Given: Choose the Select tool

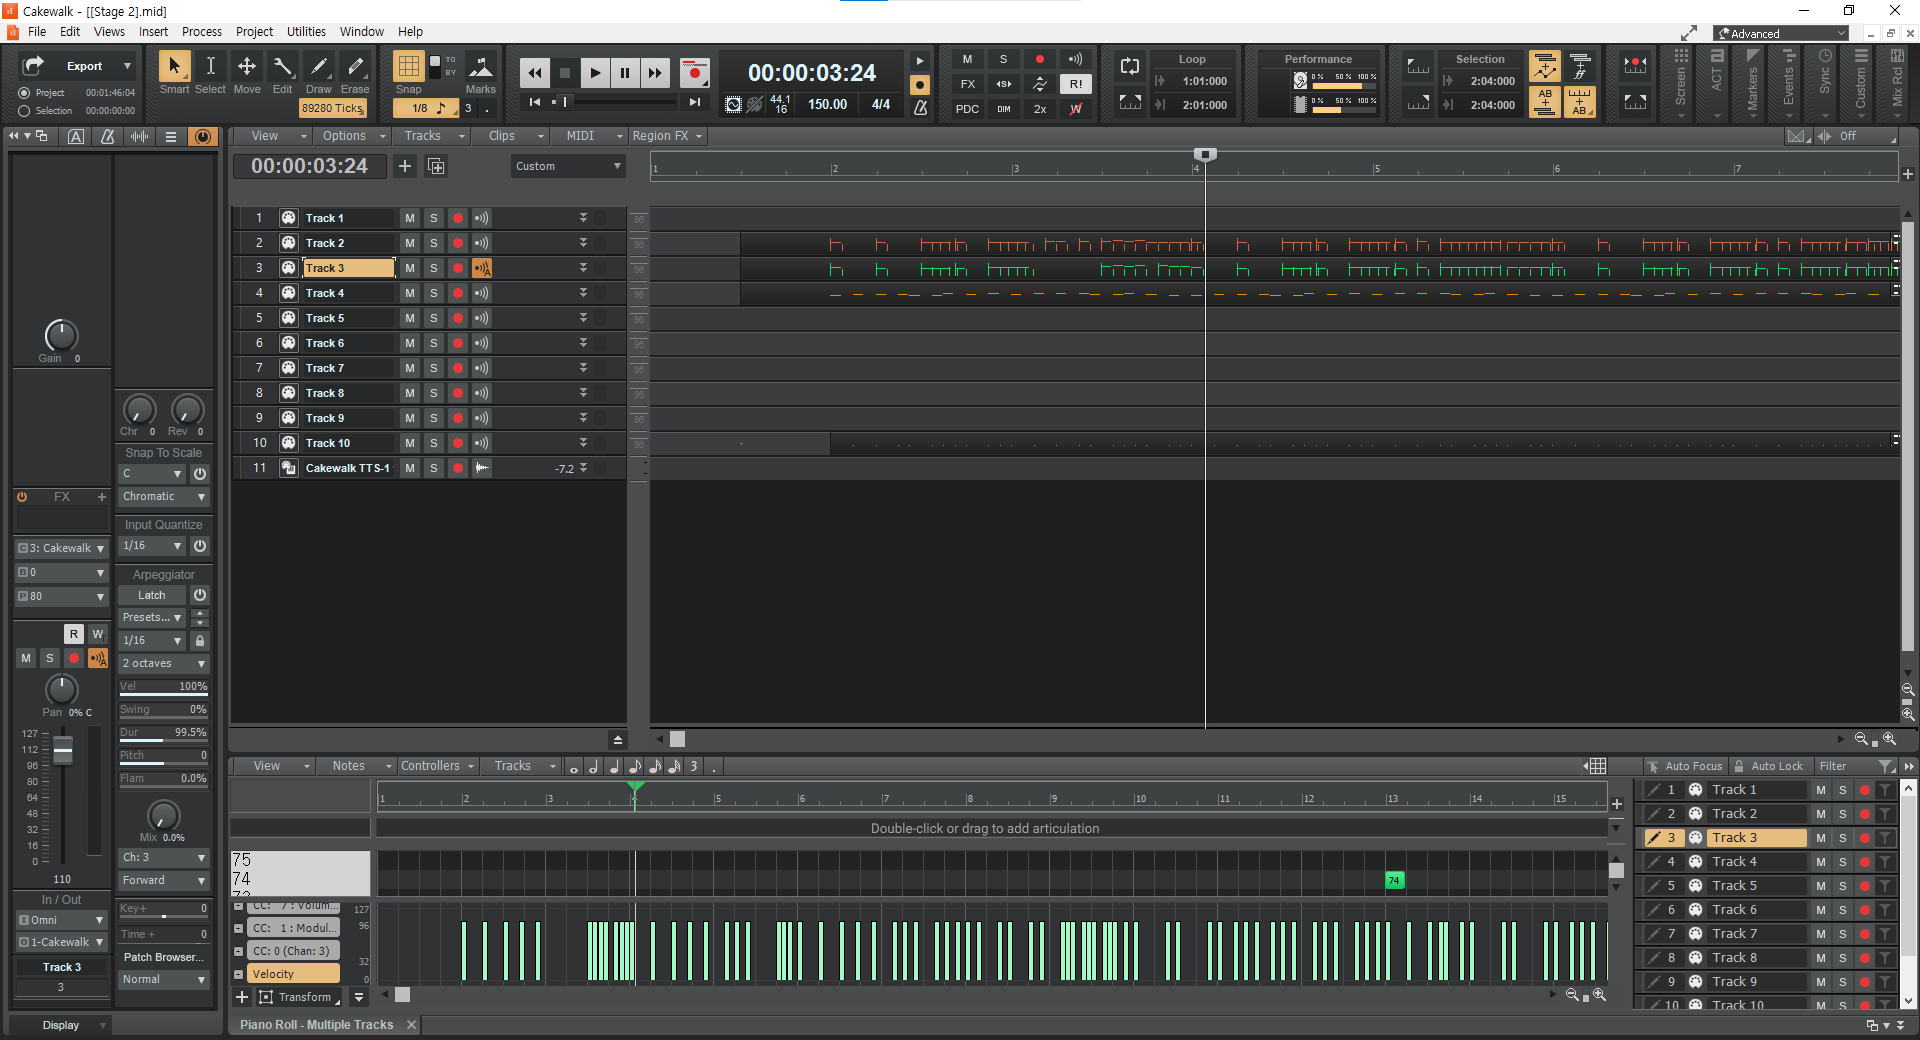Looking at the screenshot, I should point(210,66).
